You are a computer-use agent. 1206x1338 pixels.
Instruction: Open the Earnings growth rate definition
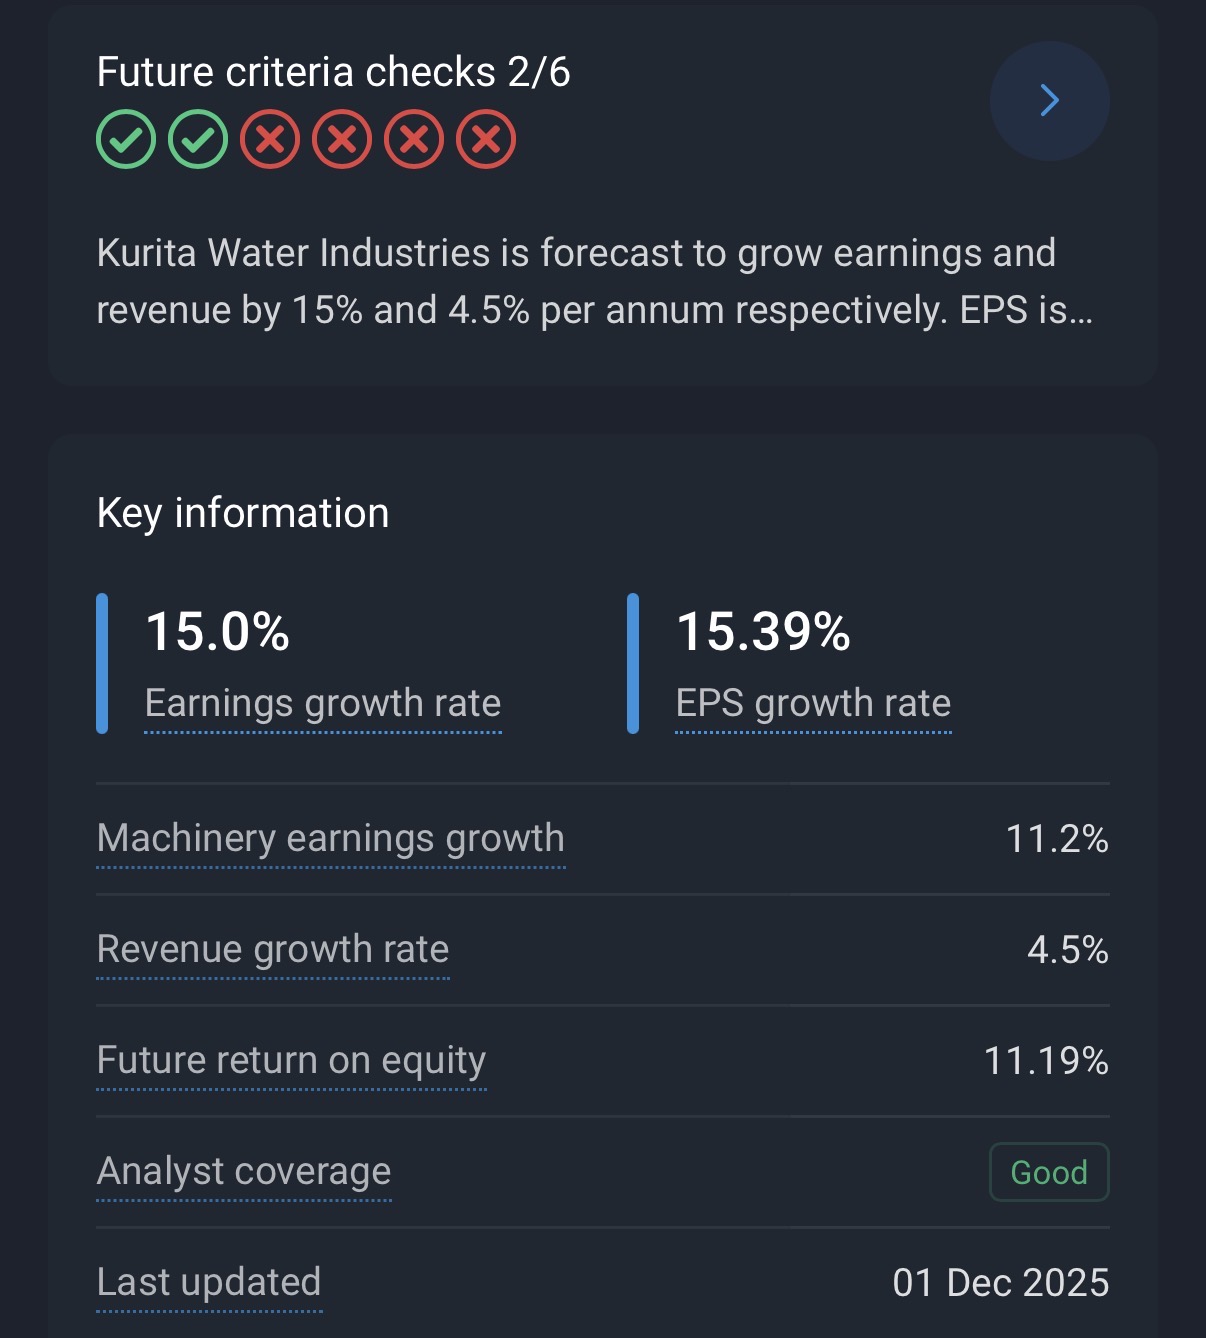tap(323, 703)
